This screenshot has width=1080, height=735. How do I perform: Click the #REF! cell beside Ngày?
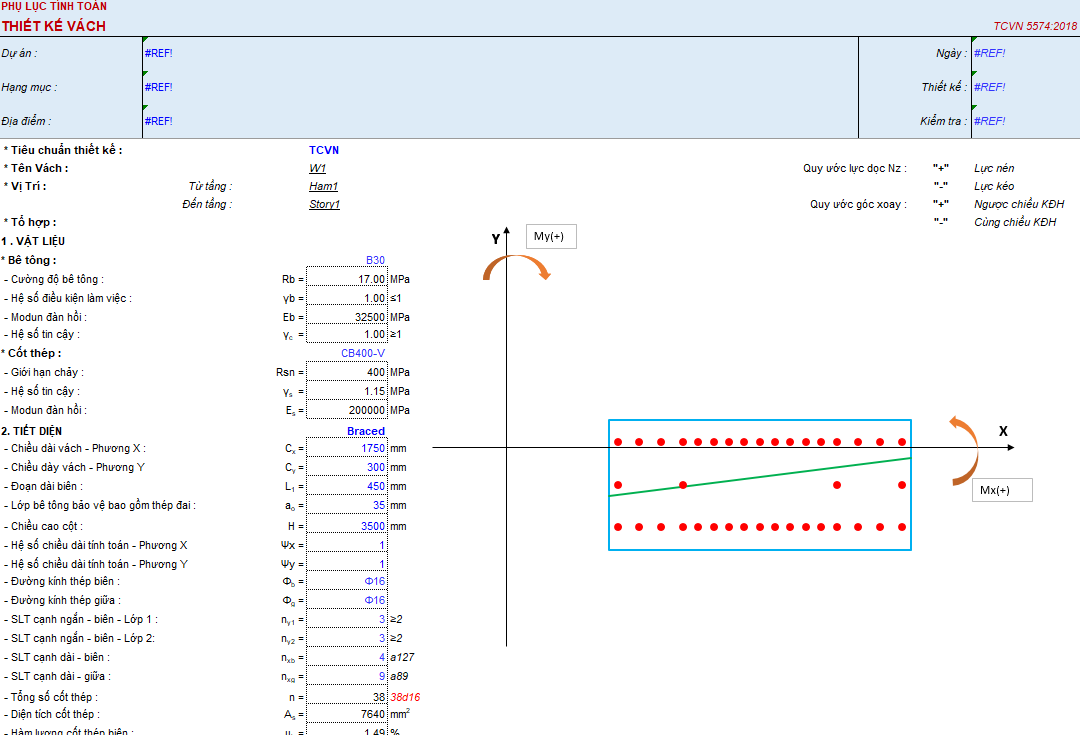point(990,53)
